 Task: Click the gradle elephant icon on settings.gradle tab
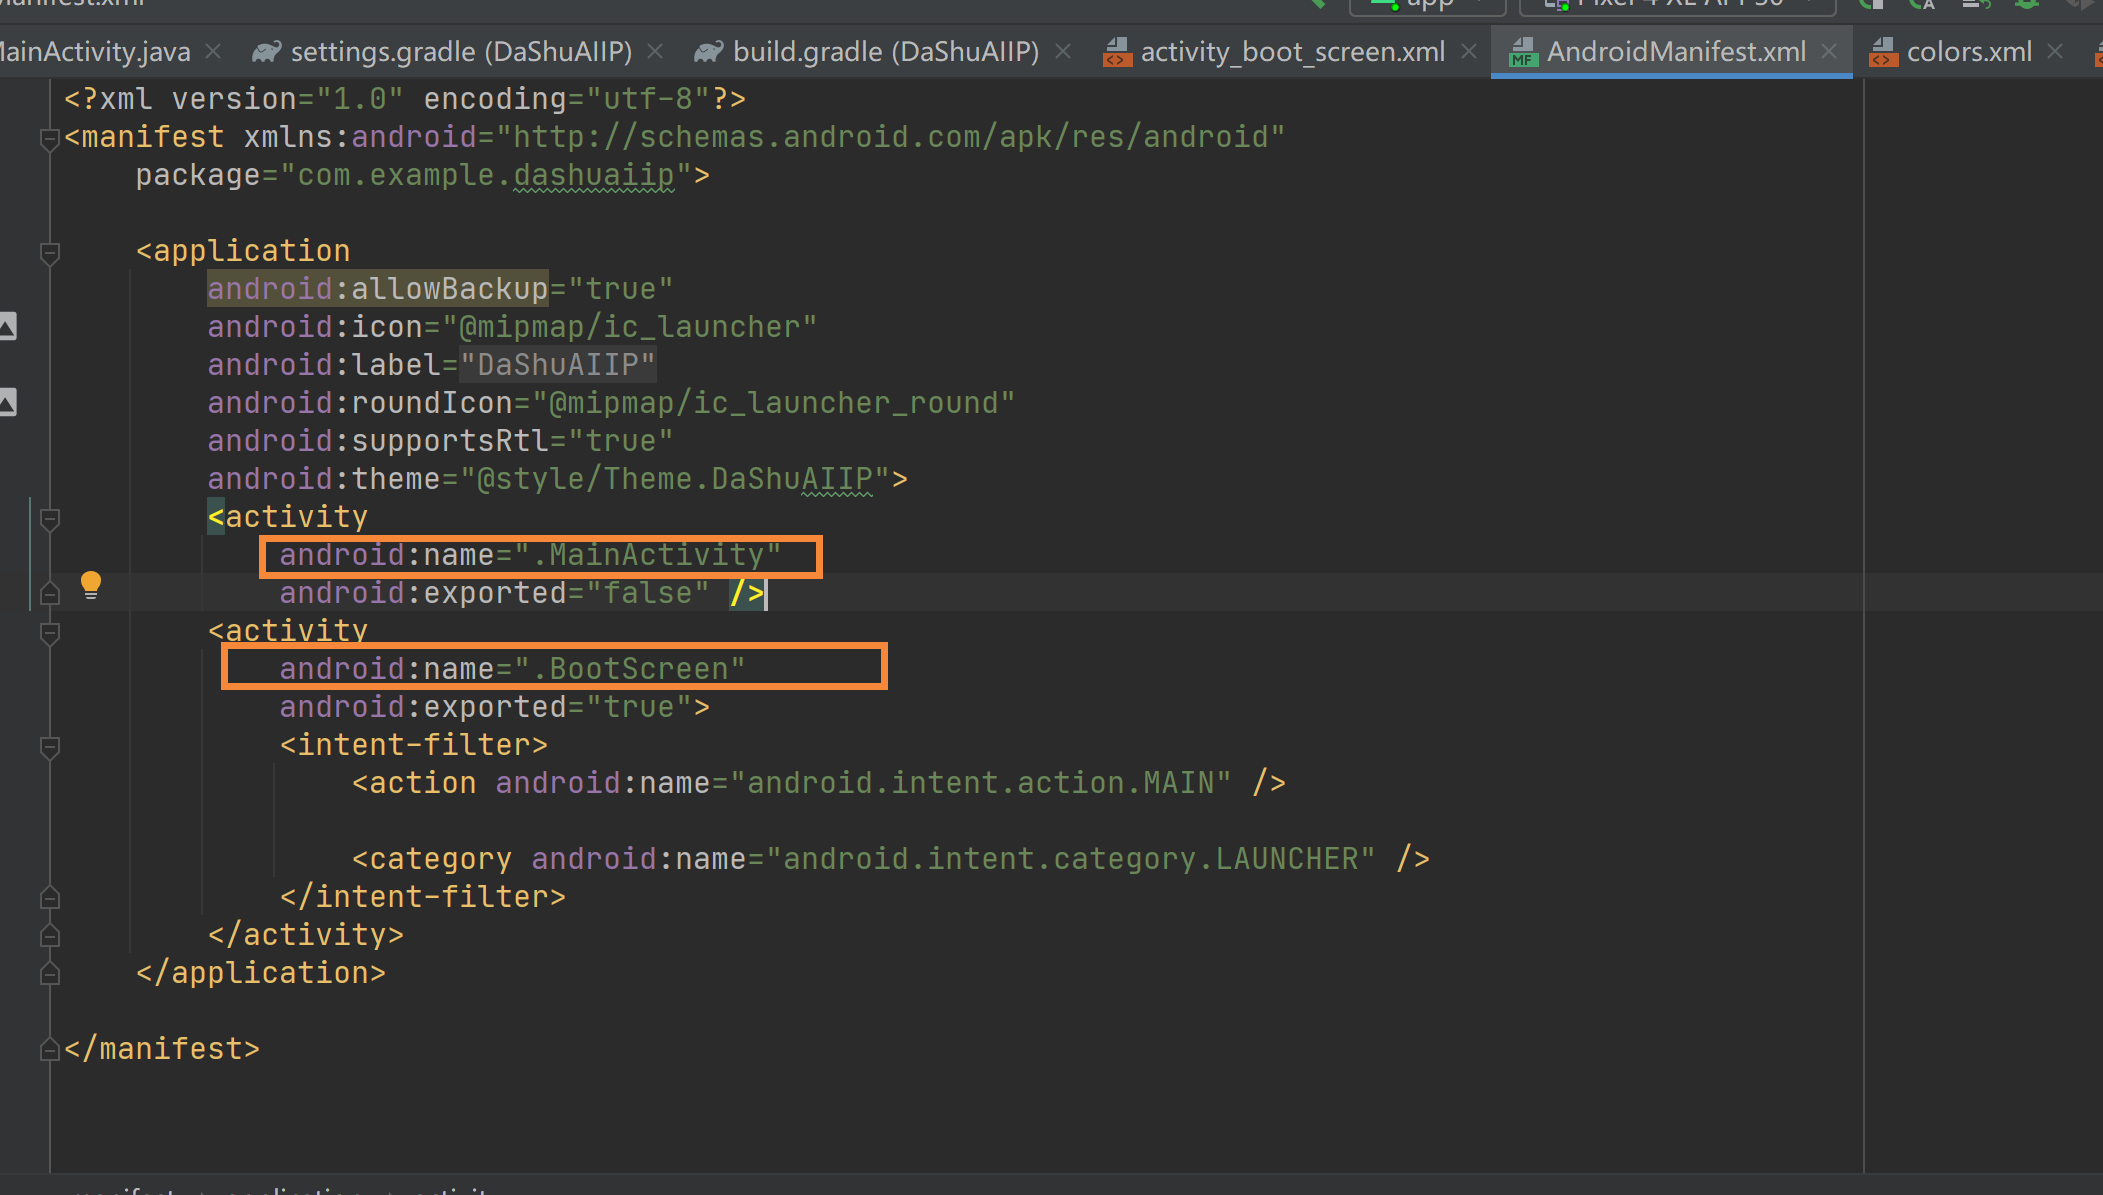[x=266, y=52]
